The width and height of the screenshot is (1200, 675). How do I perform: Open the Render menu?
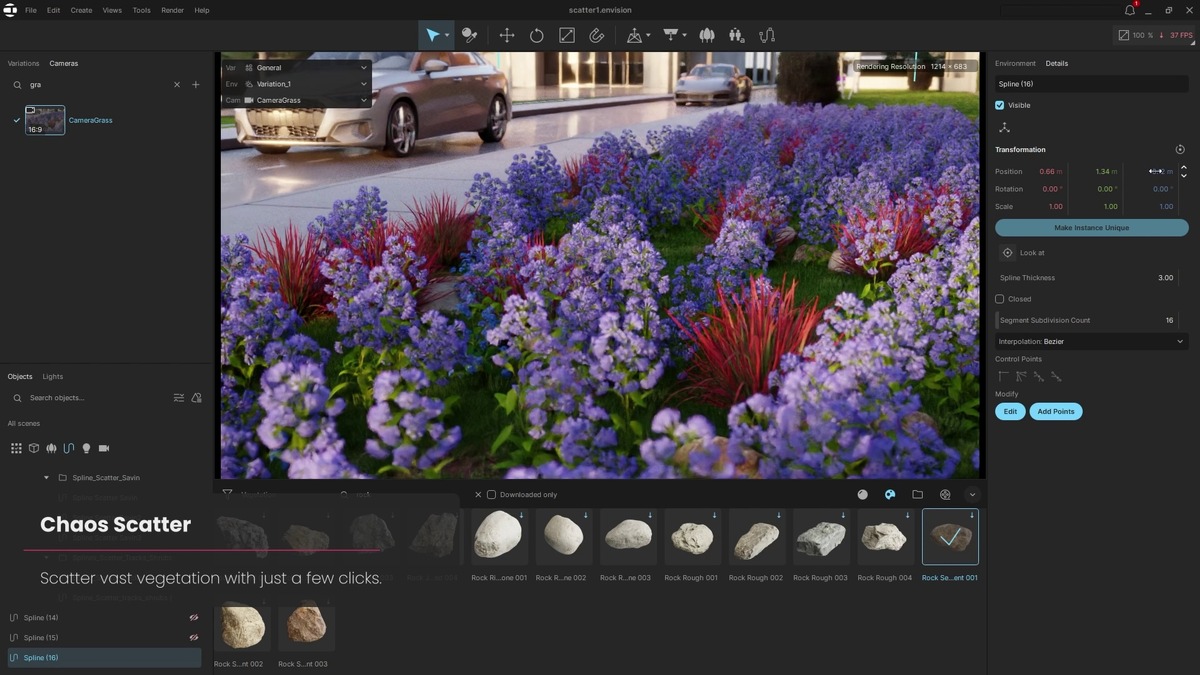[x=172, y=10]
